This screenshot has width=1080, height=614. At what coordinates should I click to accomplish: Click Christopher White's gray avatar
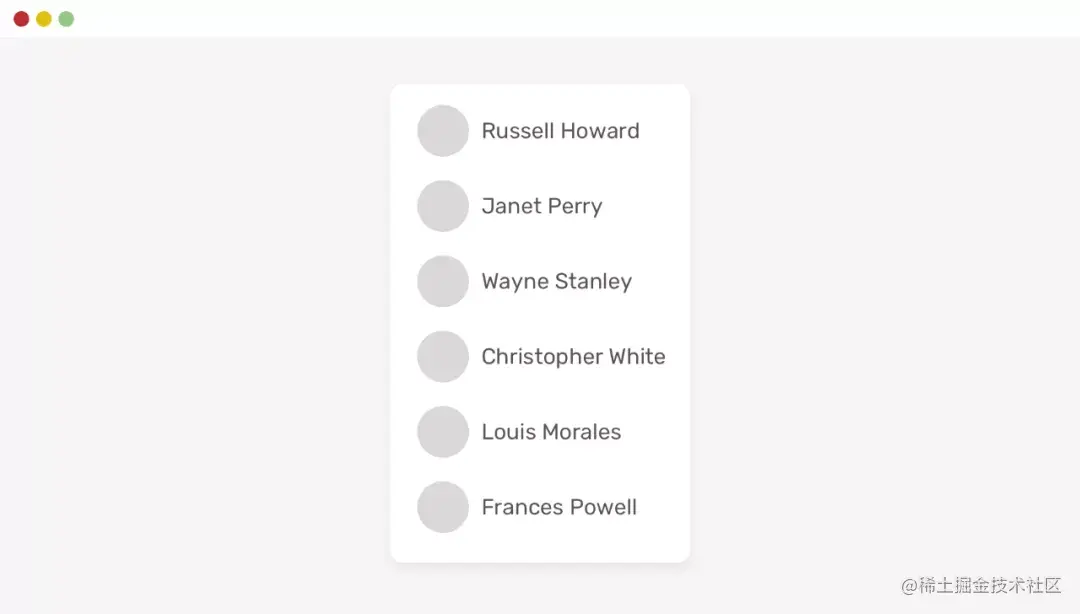443,357
